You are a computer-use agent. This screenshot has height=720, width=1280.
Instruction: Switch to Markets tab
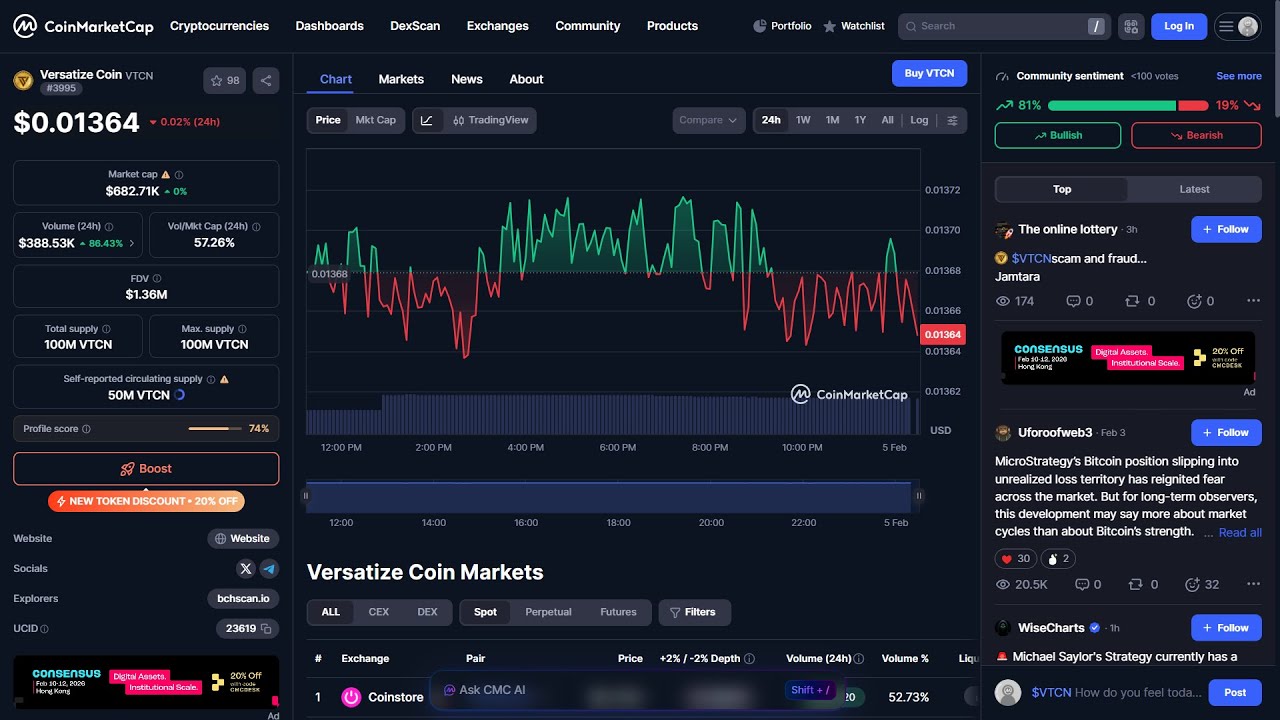point(401,79)
